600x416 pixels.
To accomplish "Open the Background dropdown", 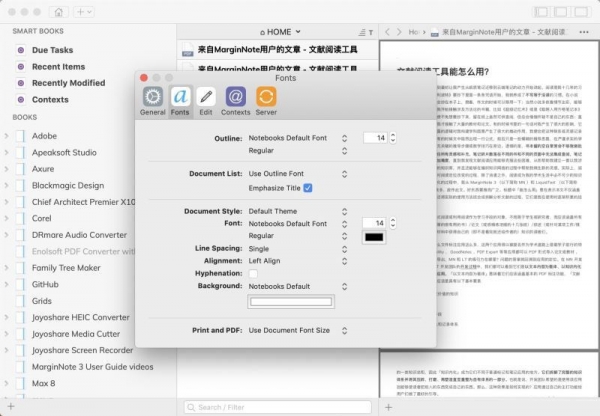I will pos(298,286).
